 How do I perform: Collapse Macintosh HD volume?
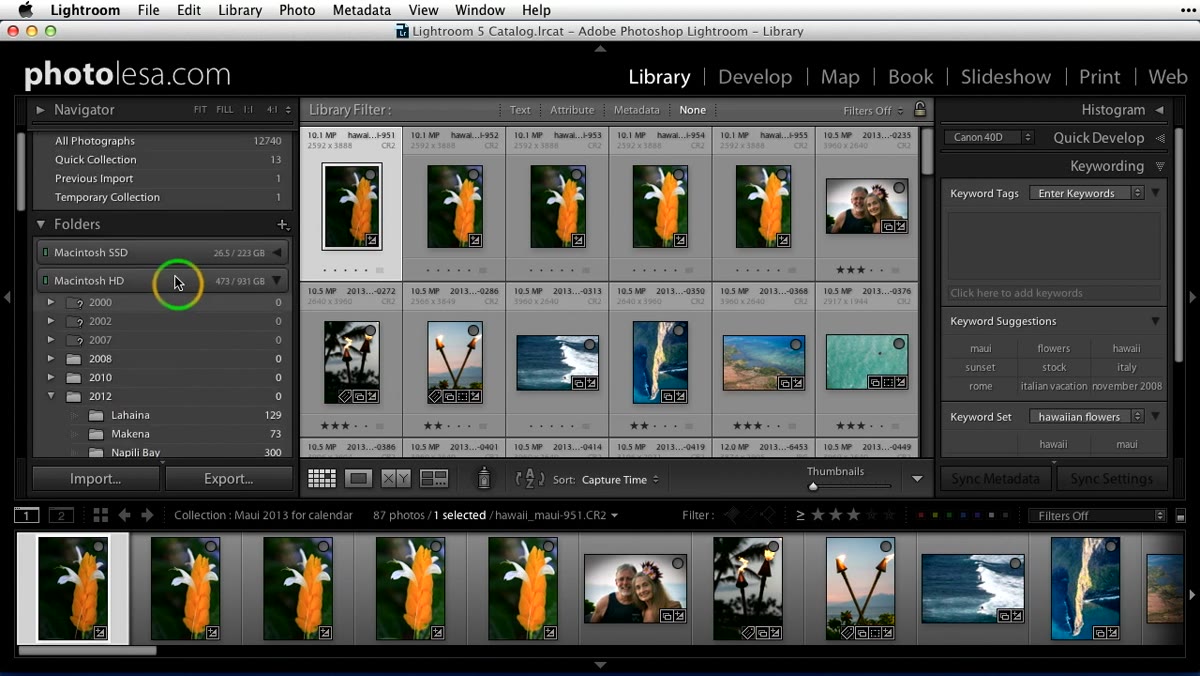click(x=277, y=281)
